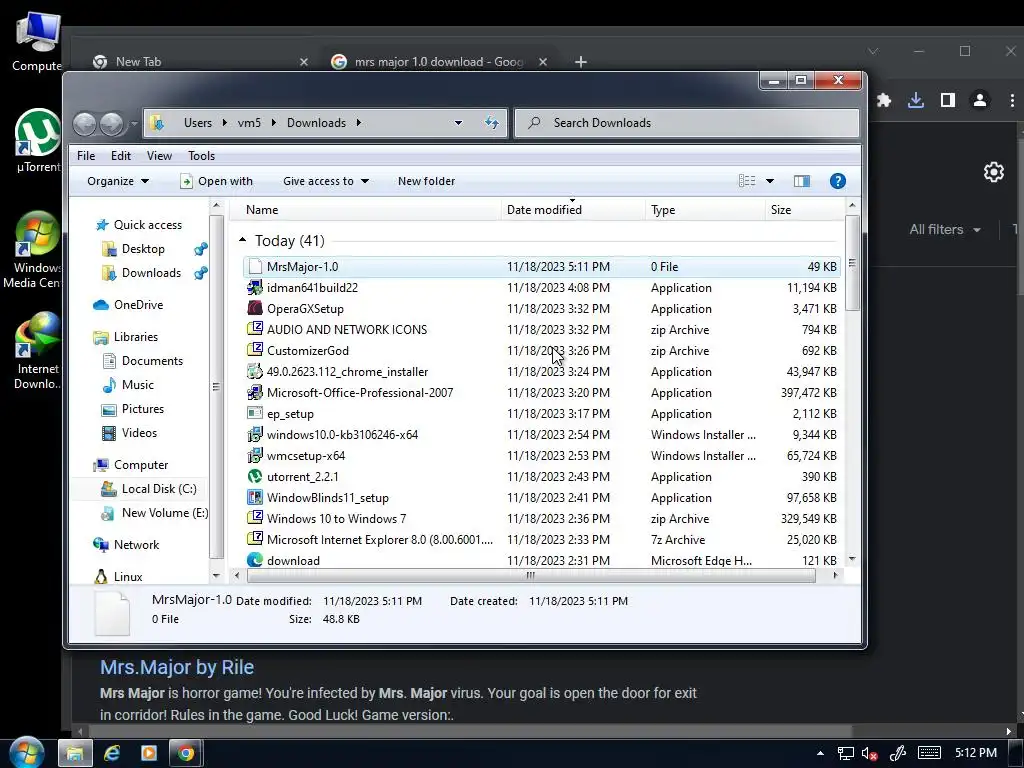The image size is (1024, 768).
Task: Open Chrome's downloads icon
Action: pyautogui.click(x=916, y=100)
